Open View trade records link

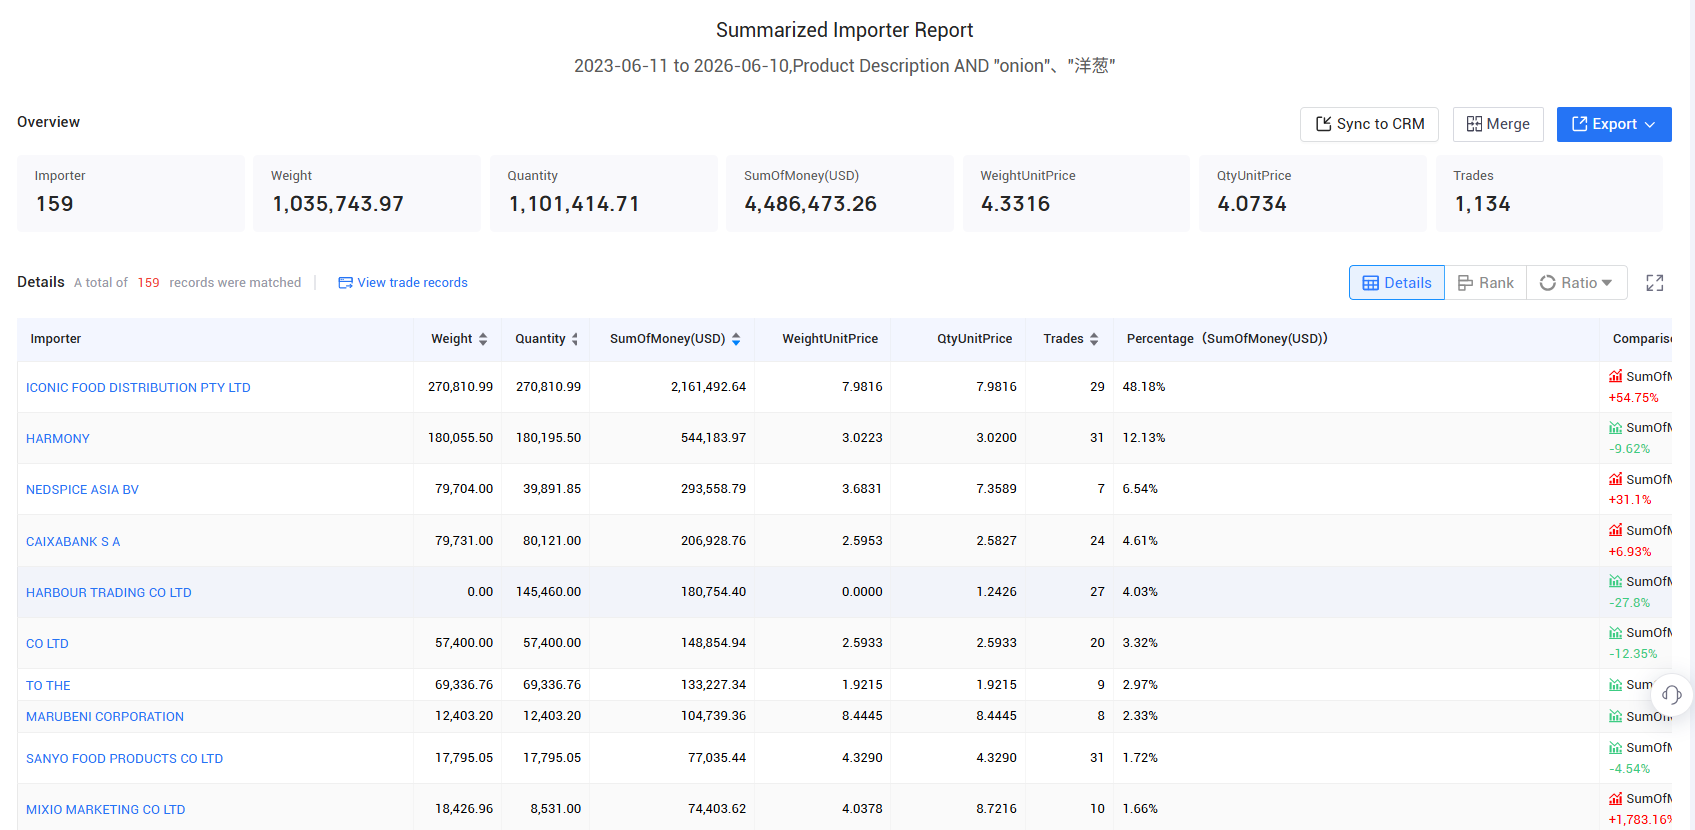[x=403, y=283]
